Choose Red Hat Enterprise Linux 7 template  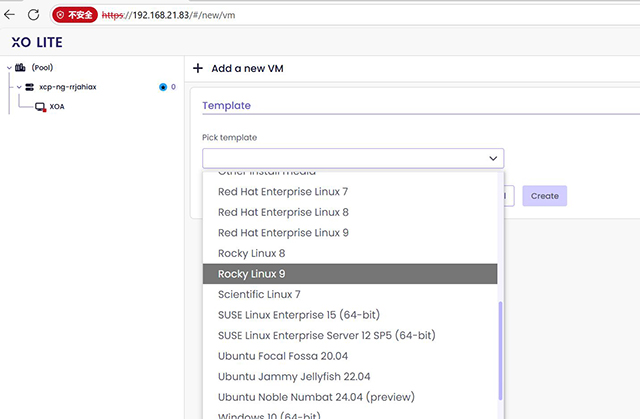[x=350, y=192]
